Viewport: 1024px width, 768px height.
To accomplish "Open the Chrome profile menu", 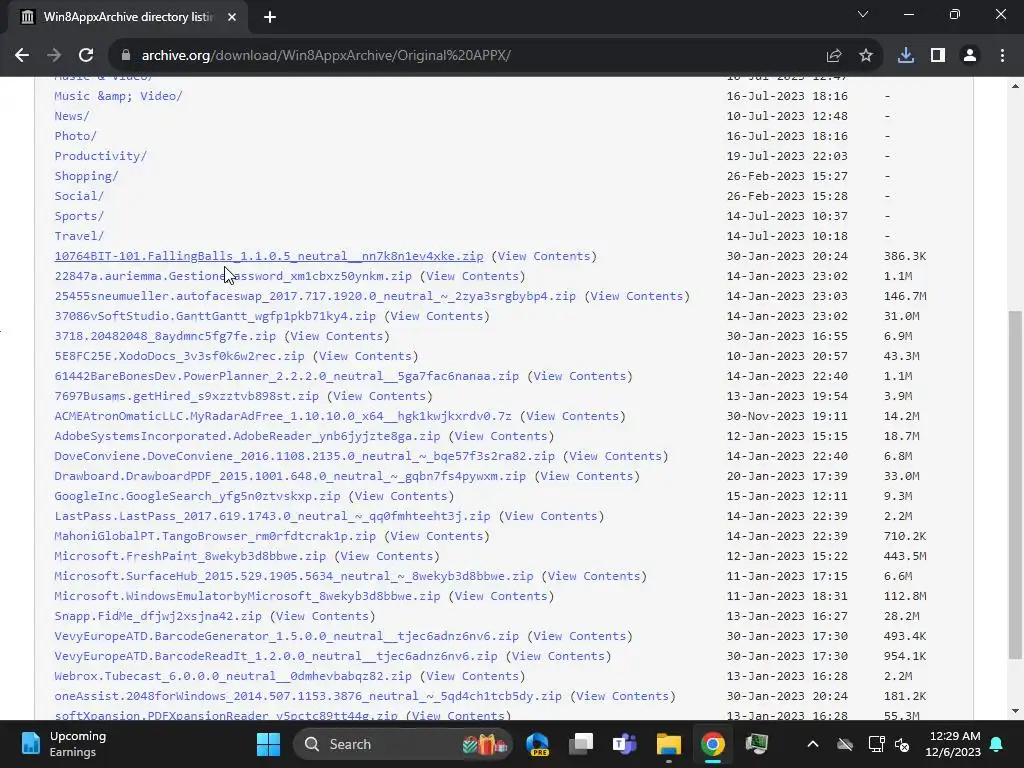I will point(970,56).
